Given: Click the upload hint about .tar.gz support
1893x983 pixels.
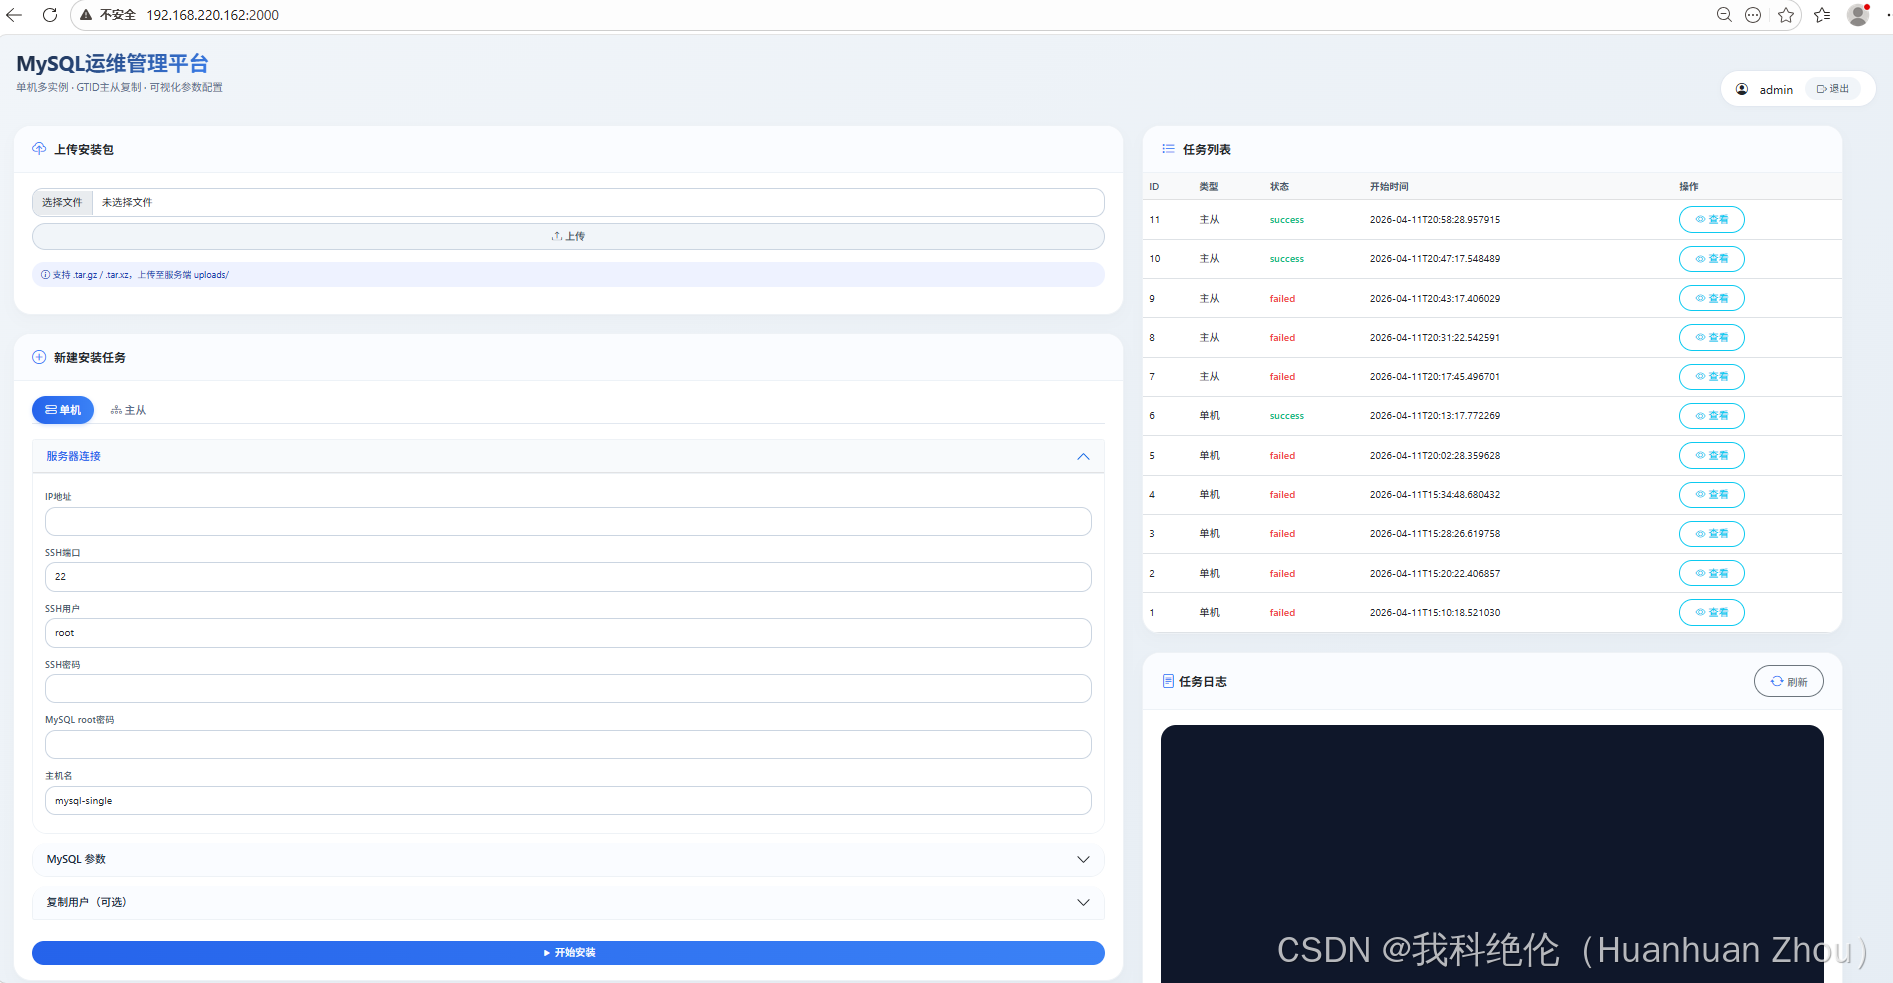Looking at the screenshot, I should coord(568,275).
